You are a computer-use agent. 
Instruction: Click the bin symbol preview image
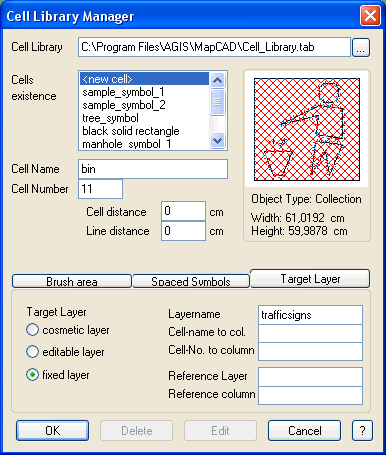click(x=307, y=129)
